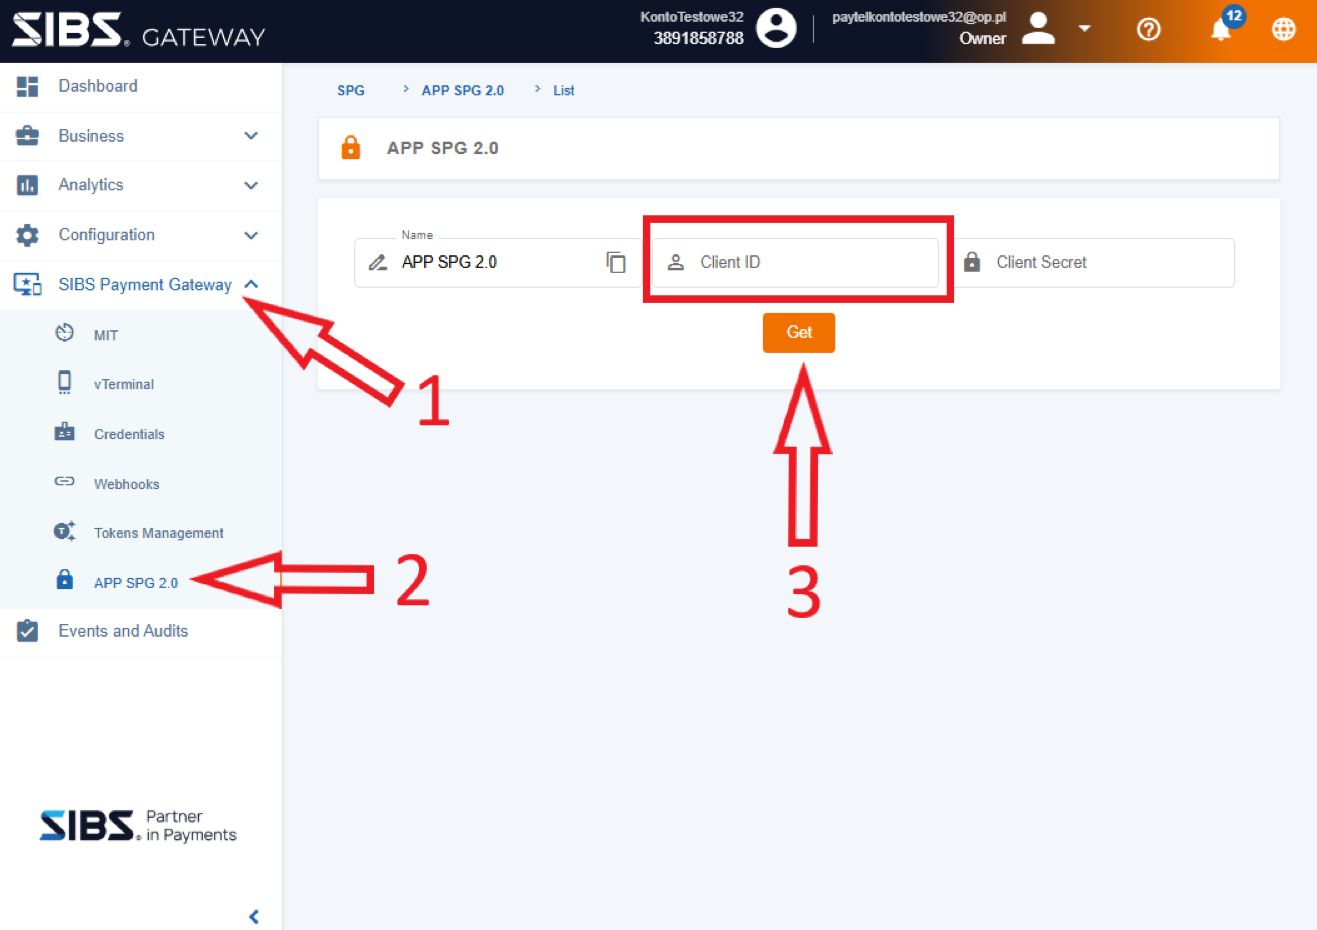Open the user account dropdown arrow
Screen dimensions: 1317x930
(x=1084, y=28)
